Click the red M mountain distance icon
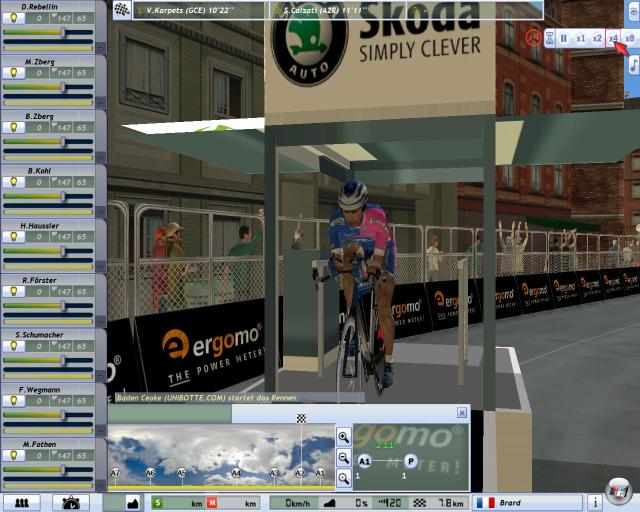Image resolution: width=640 pixels, height=512 pixels. [212, 503]
